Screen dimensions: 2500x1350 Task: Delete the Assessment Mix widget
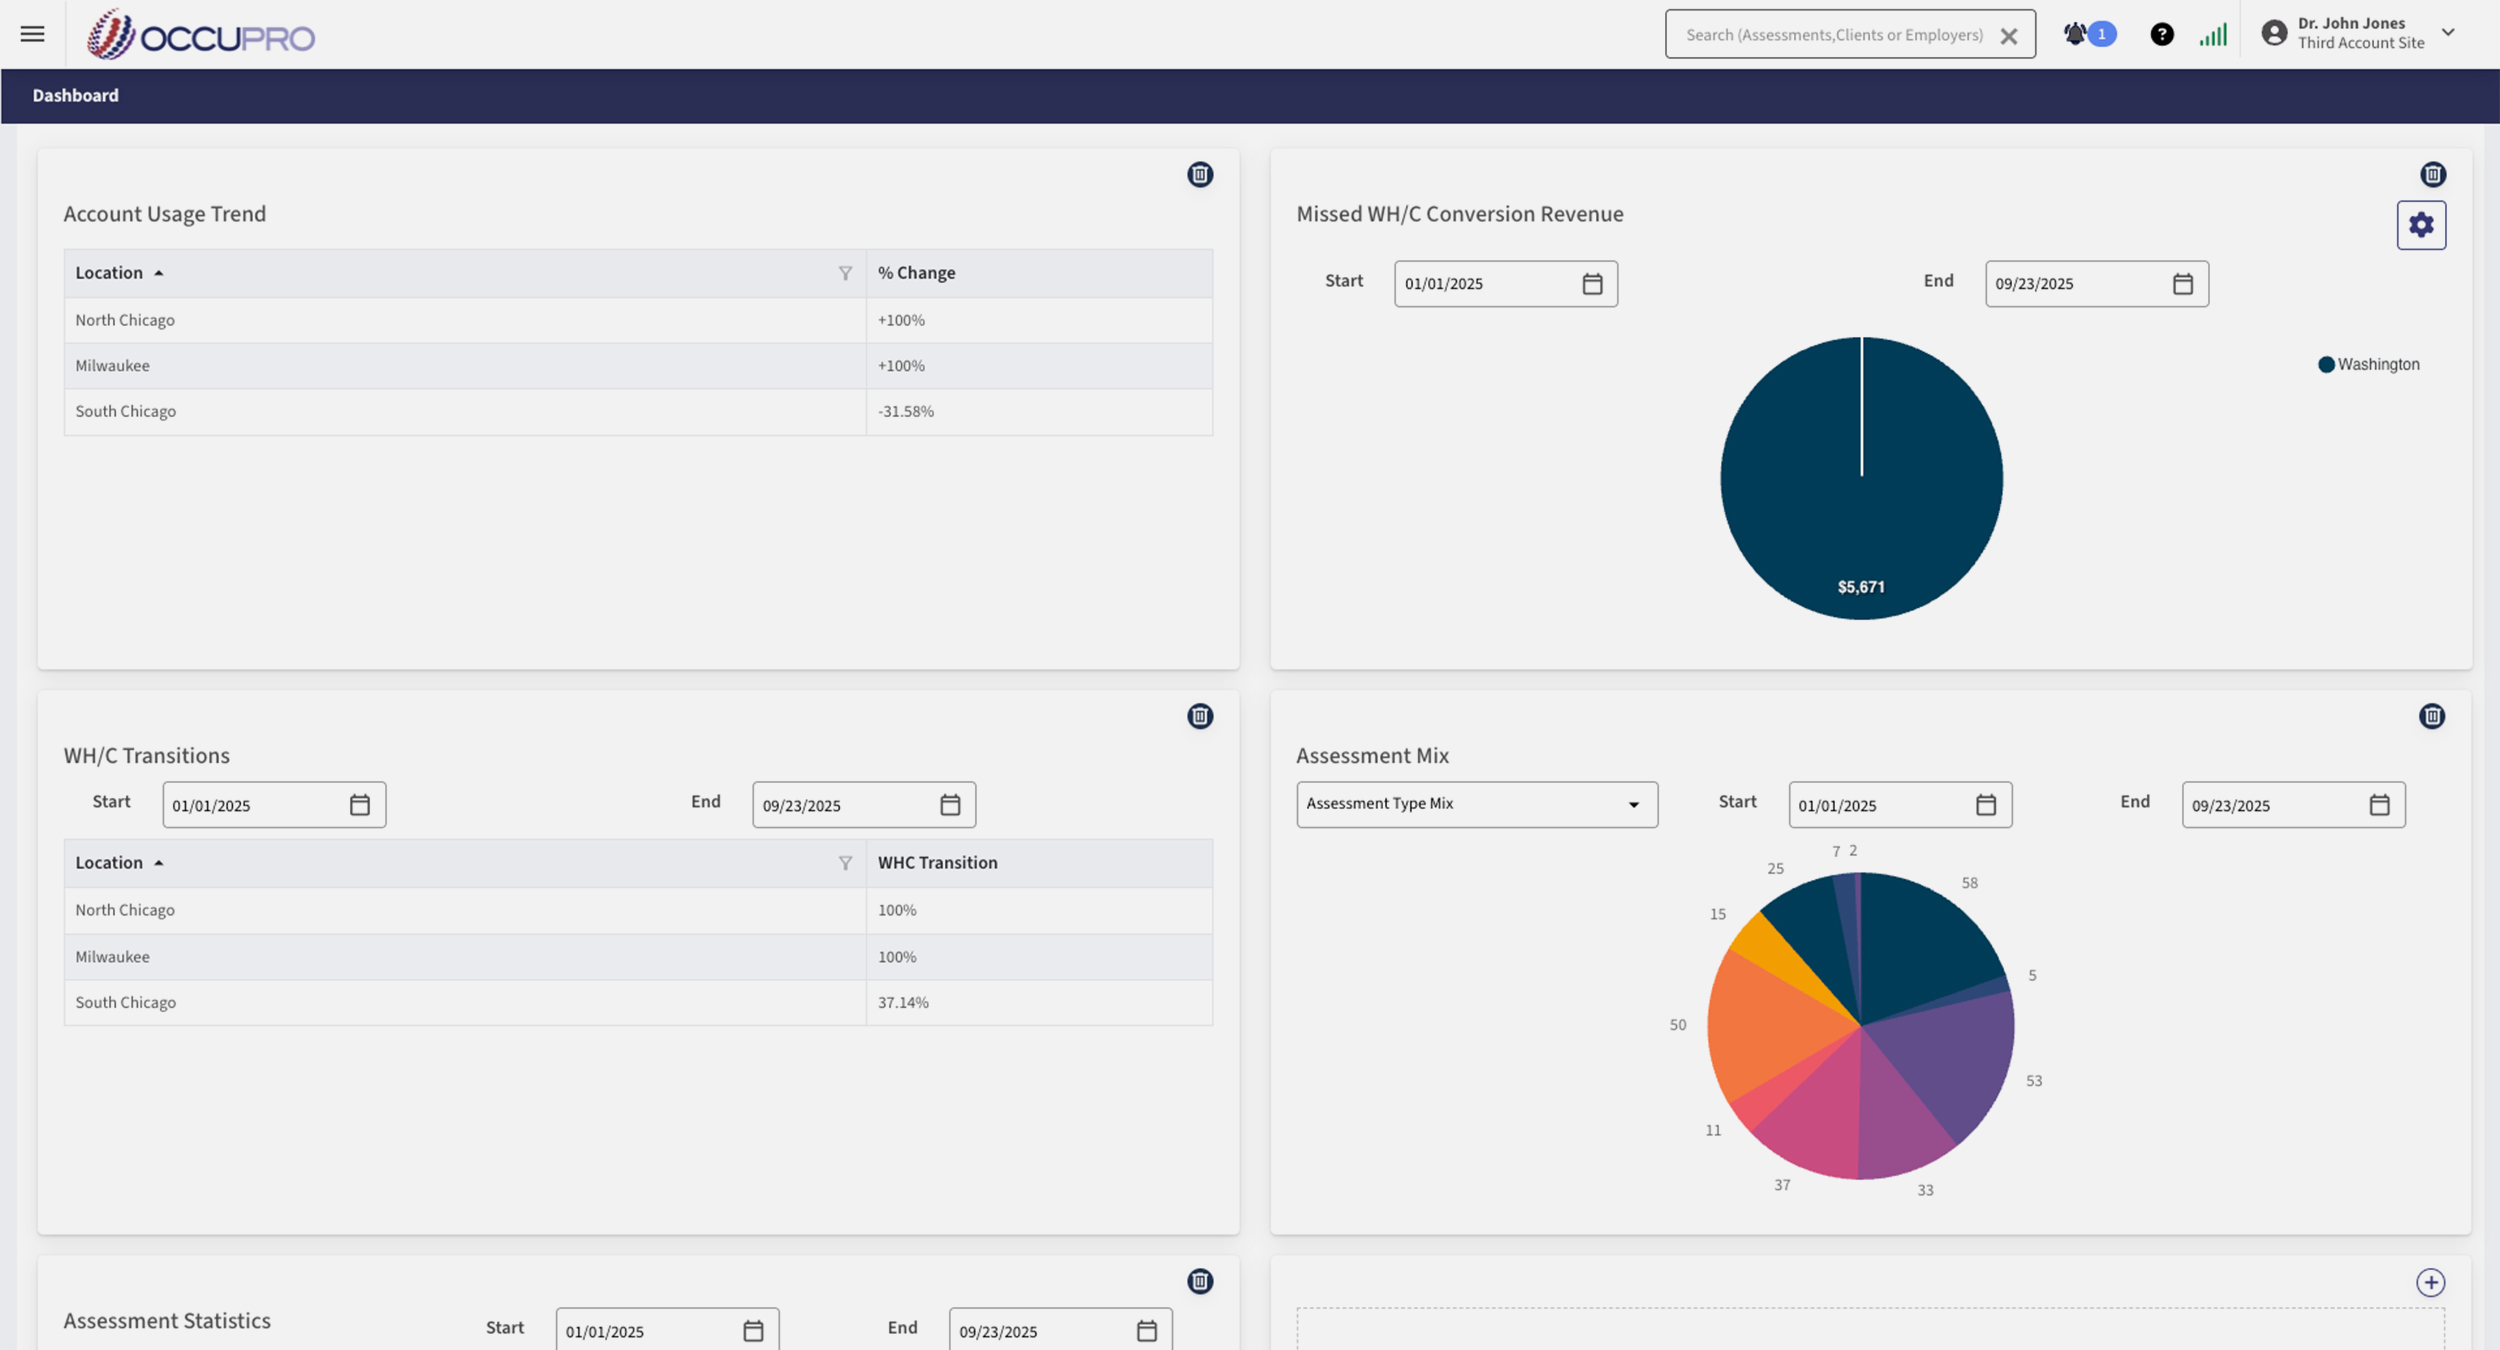click(x=2431, y=716)
